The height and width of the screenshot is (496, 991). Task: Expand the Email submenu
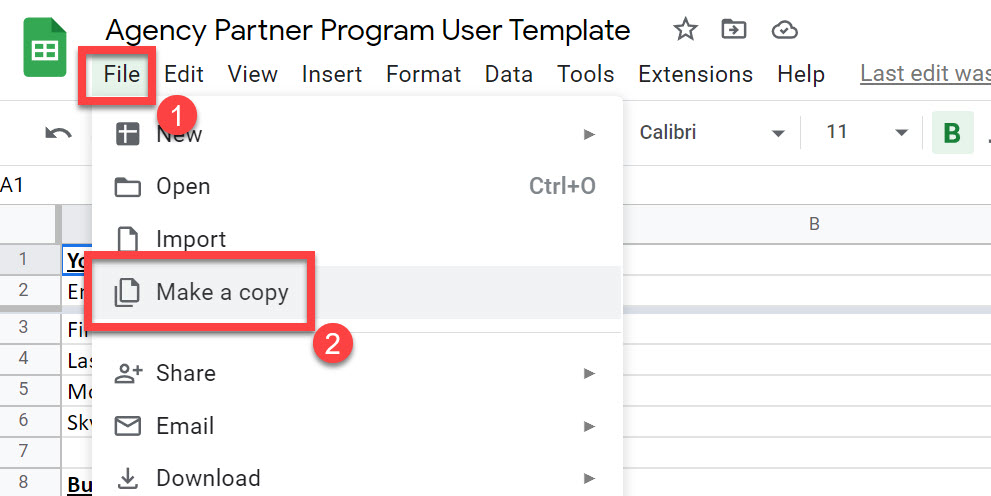357,426
